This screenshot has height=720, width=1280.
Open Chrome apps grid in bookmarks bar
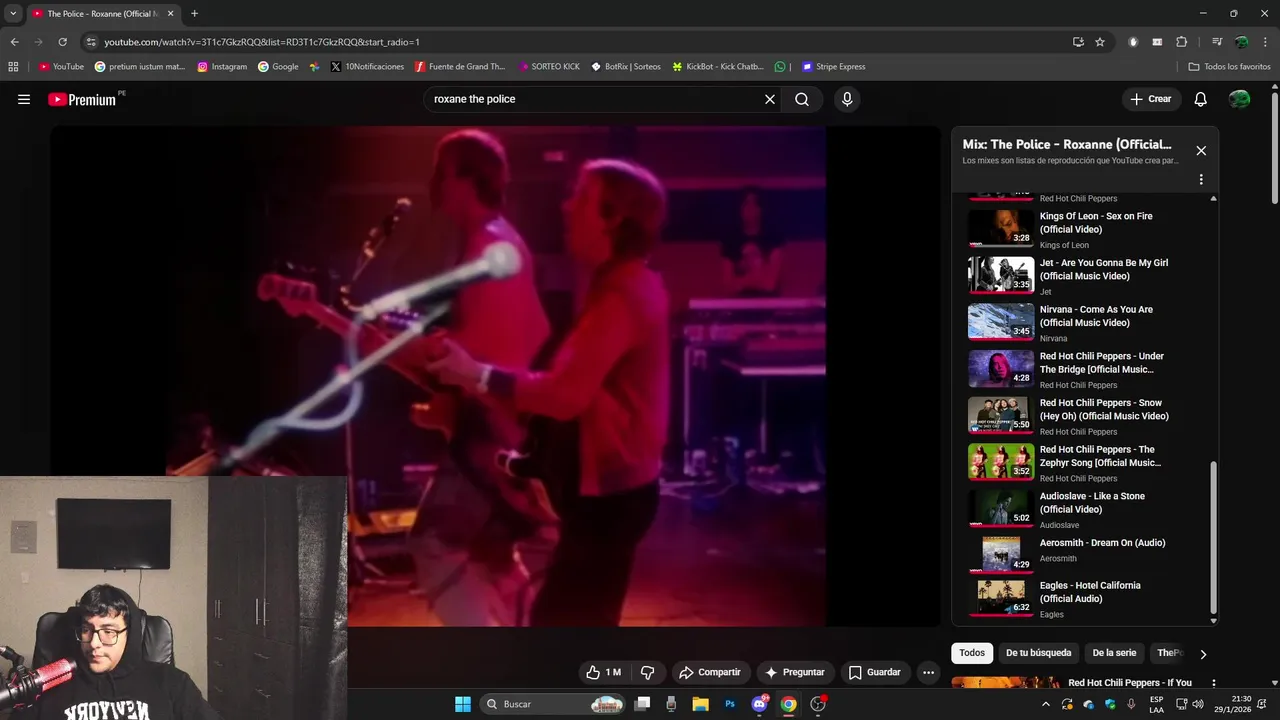tap(13, 67)
